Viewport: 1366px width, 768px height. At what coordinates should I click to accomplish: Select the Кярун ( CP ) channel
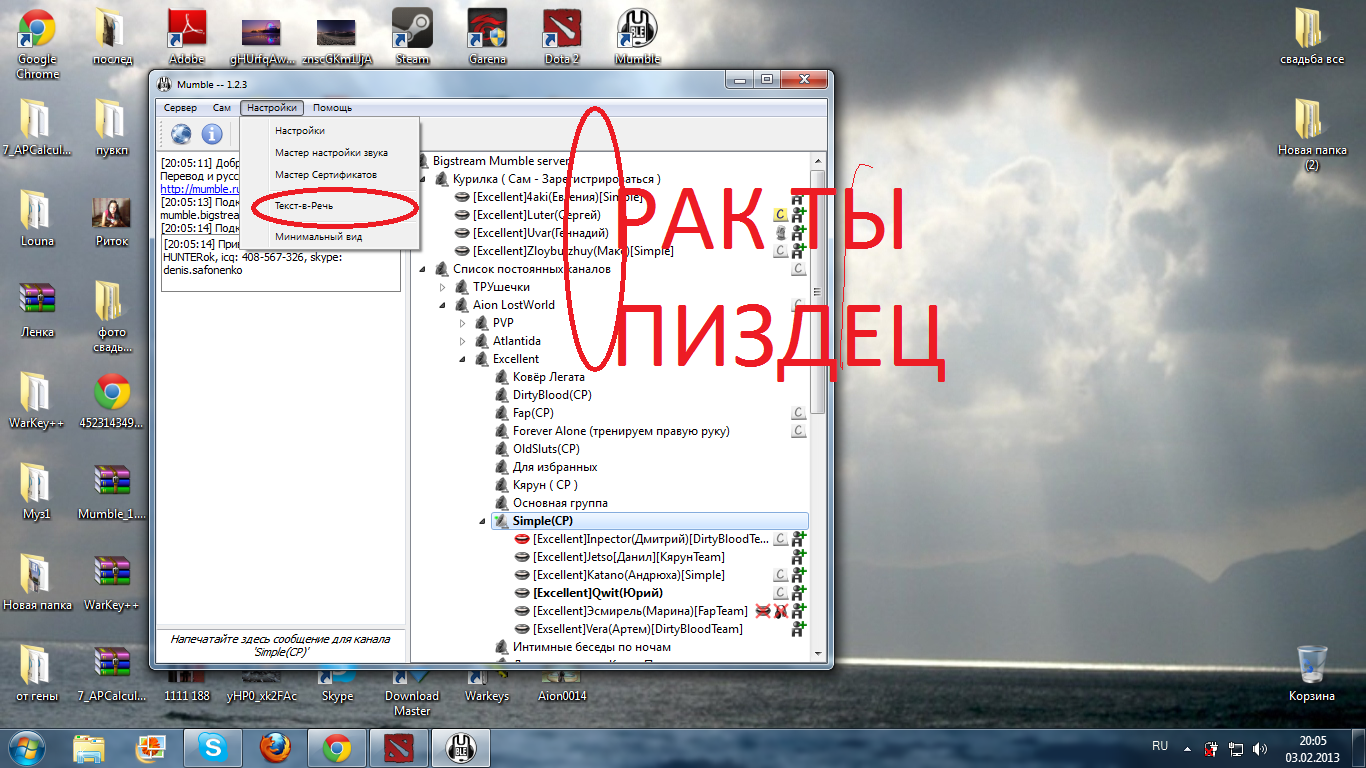(x=545, y=485)
